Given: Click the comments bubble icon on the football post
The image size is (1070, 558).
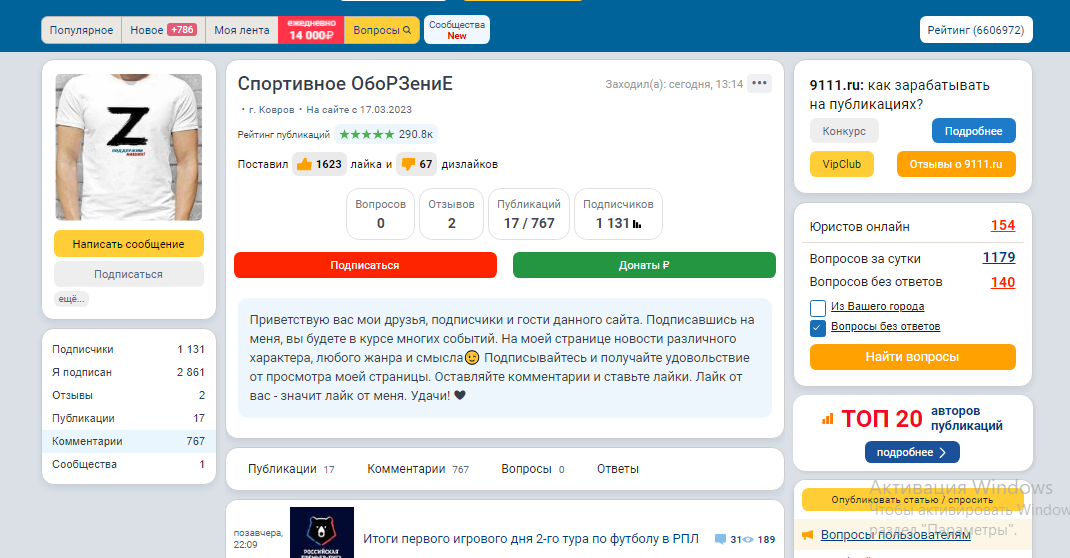Looking at the screenshot, I should tap(720, 539).
